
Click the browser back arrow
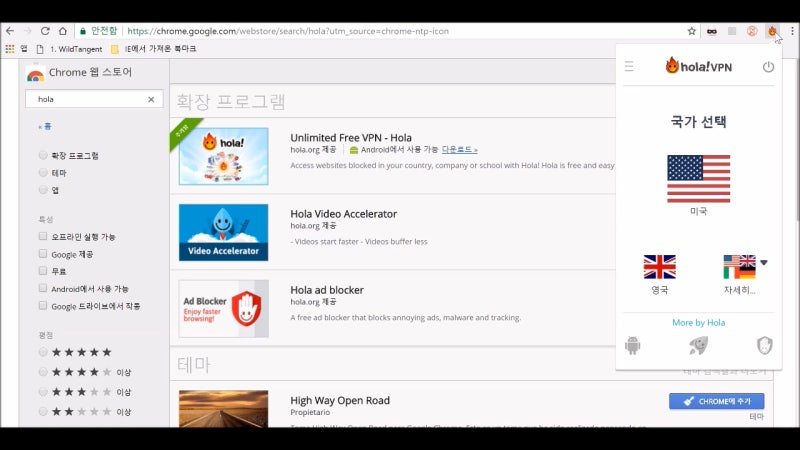click(10, 31)
